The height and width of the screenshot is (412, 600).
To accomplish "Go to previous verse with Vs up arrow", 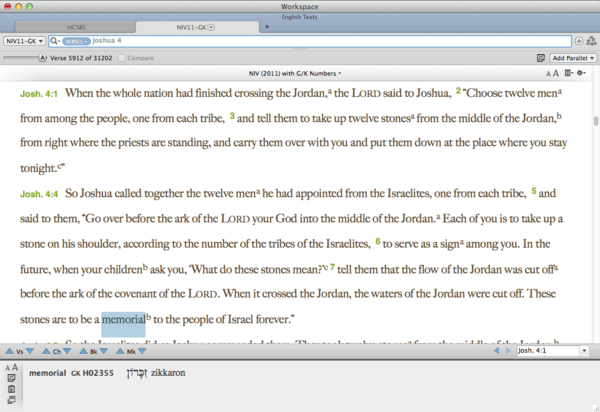I will (10, 351).
